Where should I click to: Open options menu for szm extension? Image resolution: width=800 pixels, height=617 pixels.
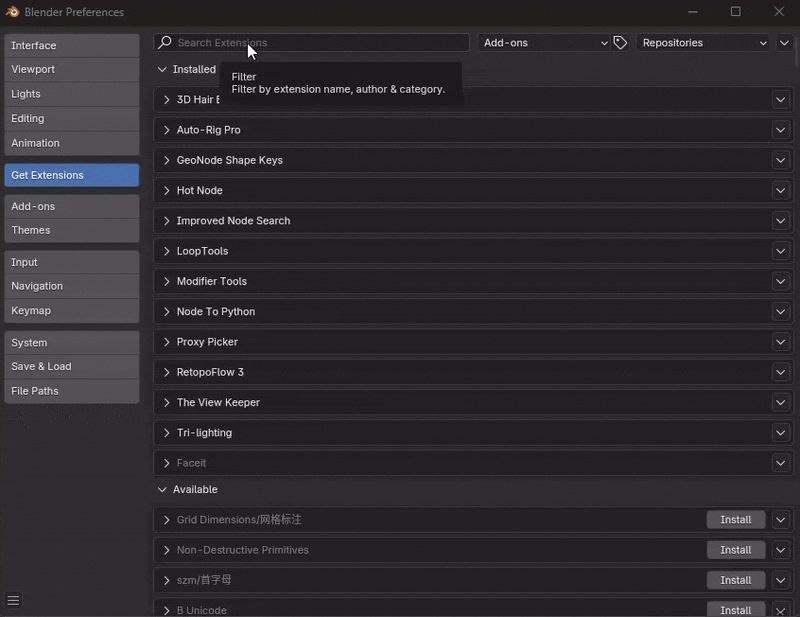(780, 580)
